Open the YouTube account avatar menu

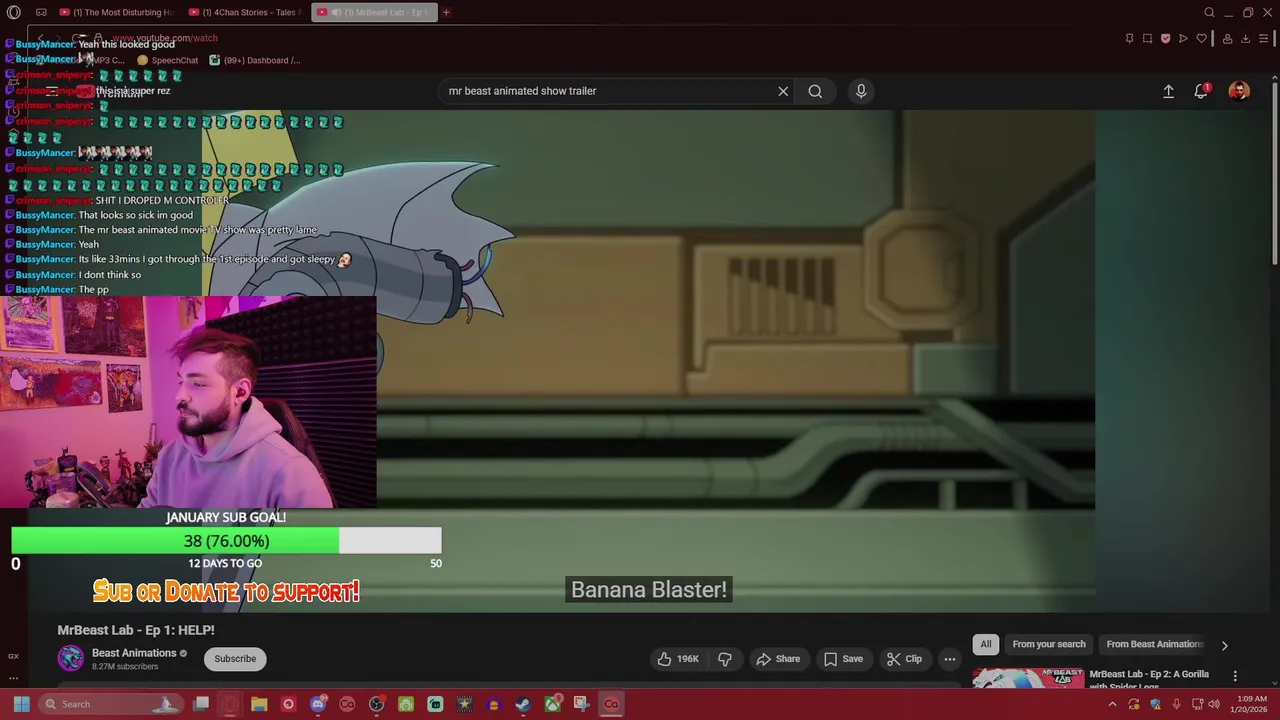1239,91
